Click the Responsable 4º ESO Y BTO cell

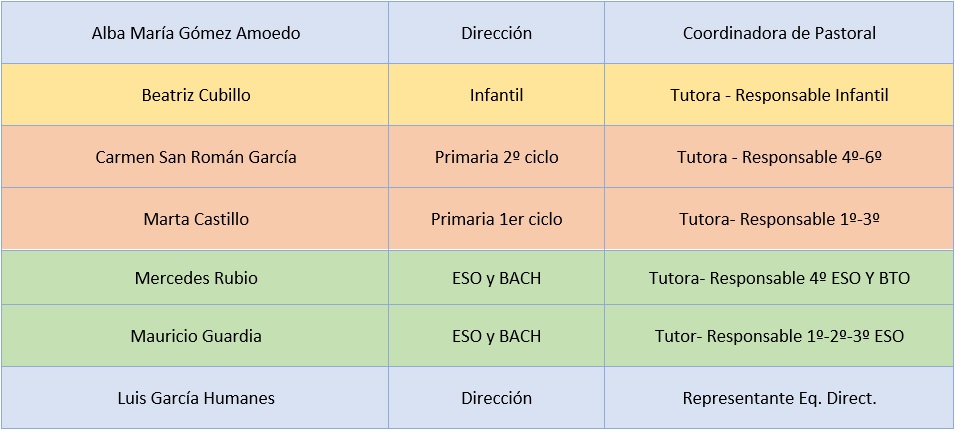coord(779,278)
